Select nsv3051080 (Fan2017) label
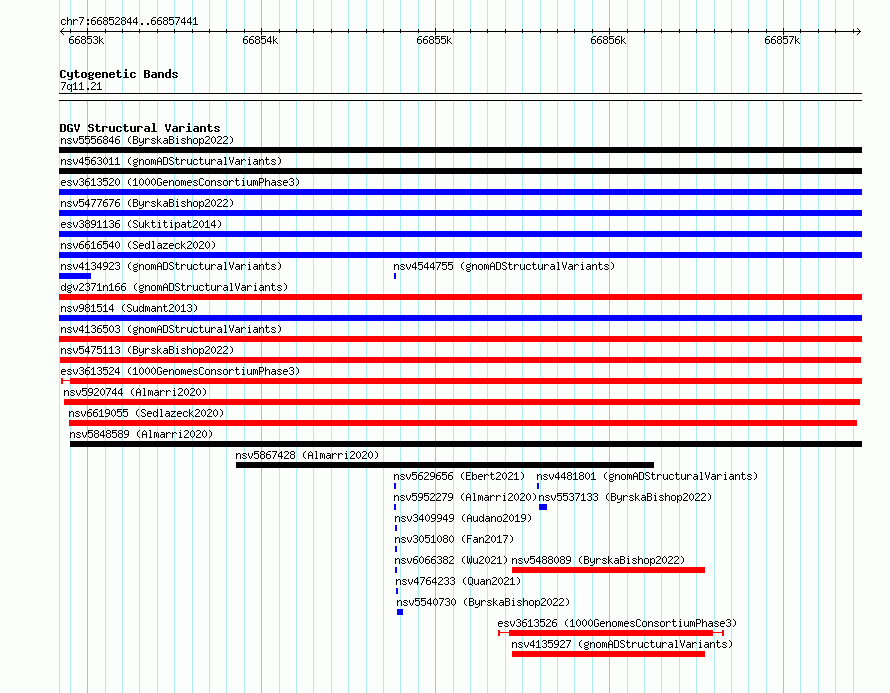Screen dimensions: 890x693 tap(454, 539)
